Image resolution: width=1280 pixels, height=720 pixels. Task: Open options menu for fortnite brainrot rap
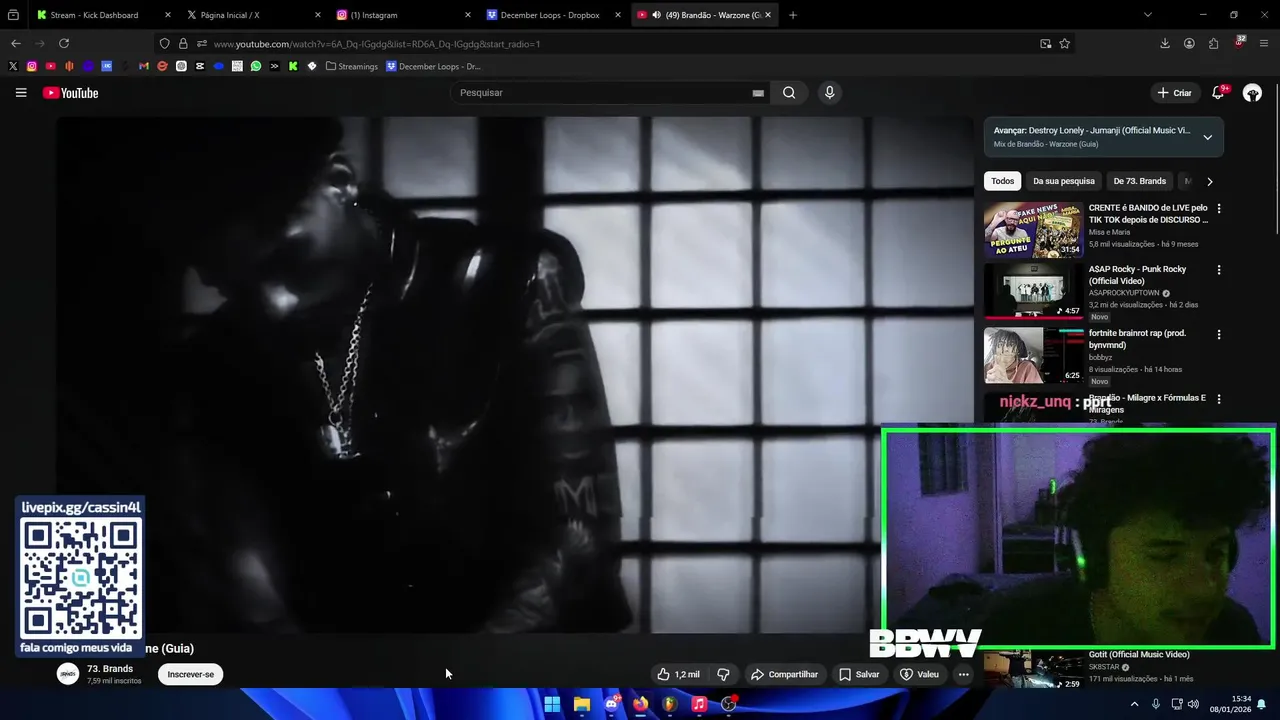[1218, 334]
